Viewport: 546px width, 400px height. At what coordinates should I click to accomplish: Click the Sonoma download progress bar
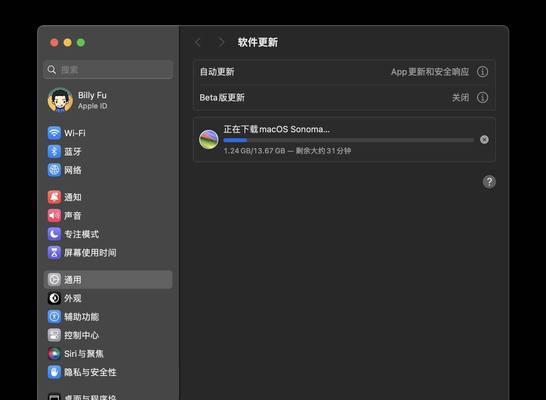coord(349,140)
